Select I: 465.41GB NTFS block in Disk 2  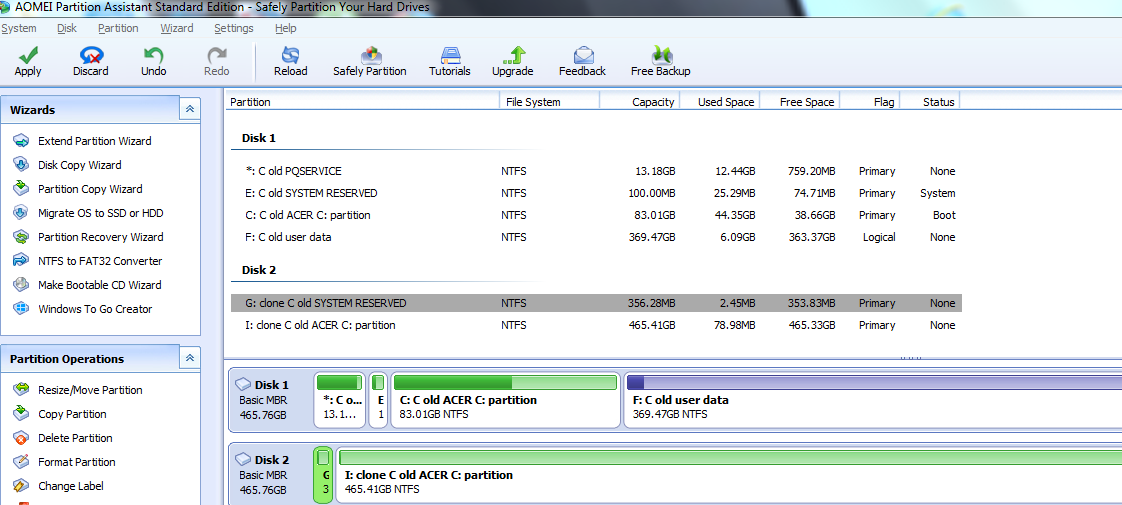coord(730,475)
